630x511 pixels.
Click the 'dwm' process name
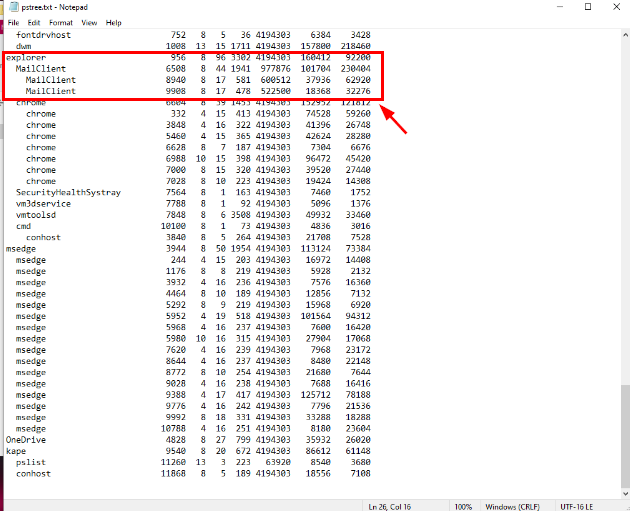click(24, 46)
